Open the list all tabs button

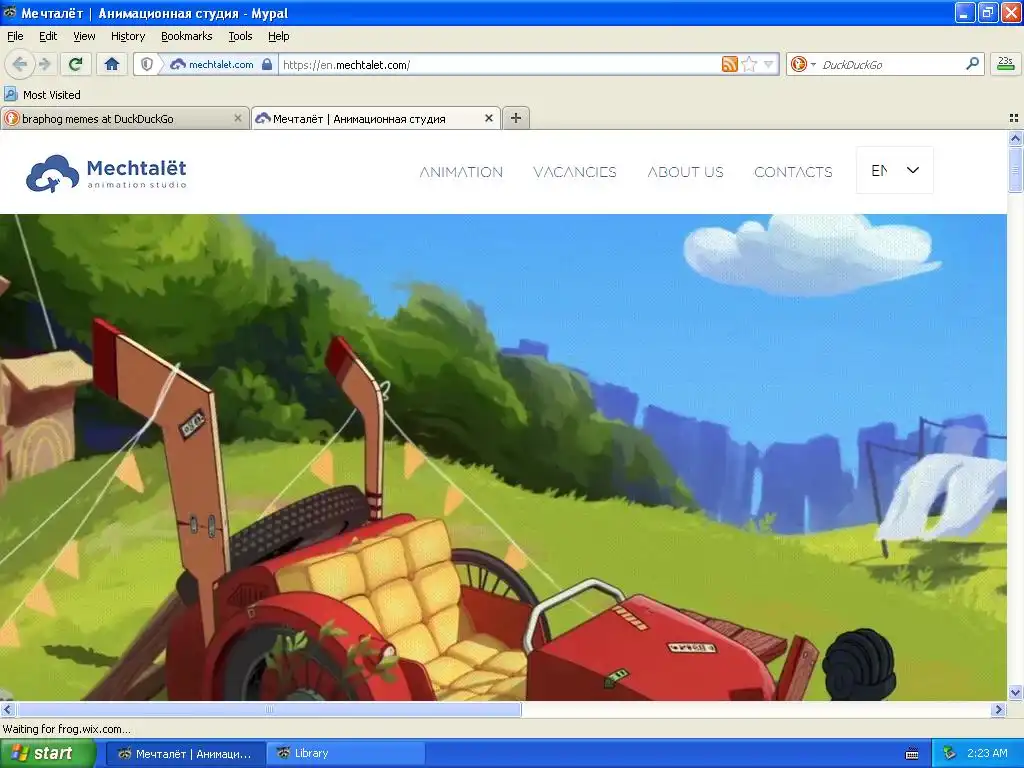(1014, 118)
